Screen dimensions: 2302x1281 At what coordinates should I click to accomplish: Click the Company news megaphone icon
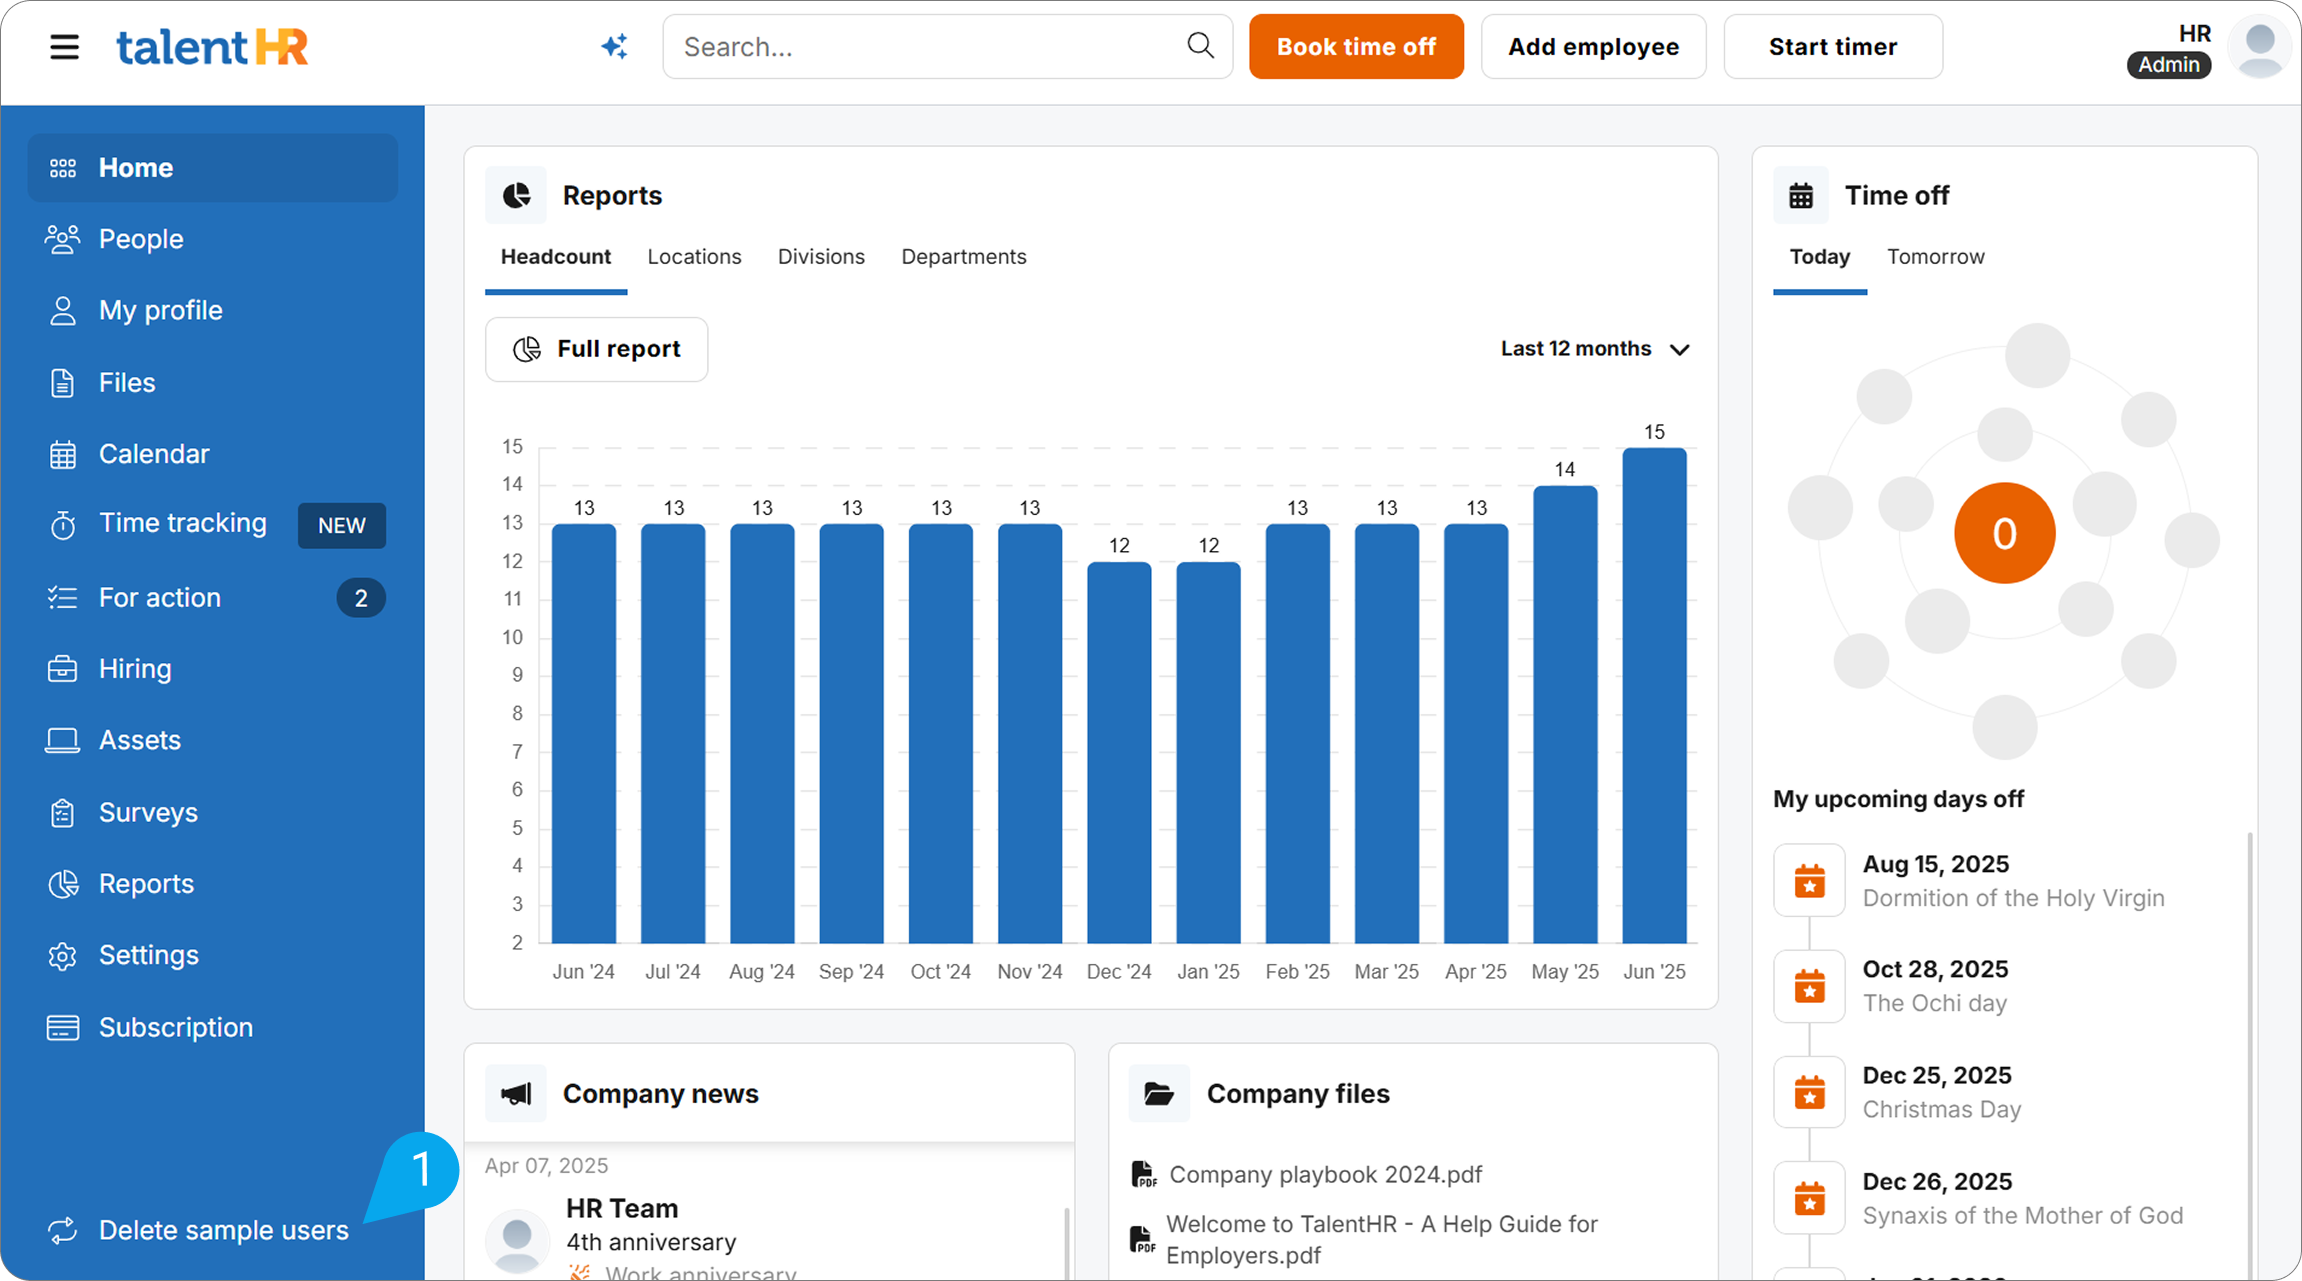coord(516,1094)
